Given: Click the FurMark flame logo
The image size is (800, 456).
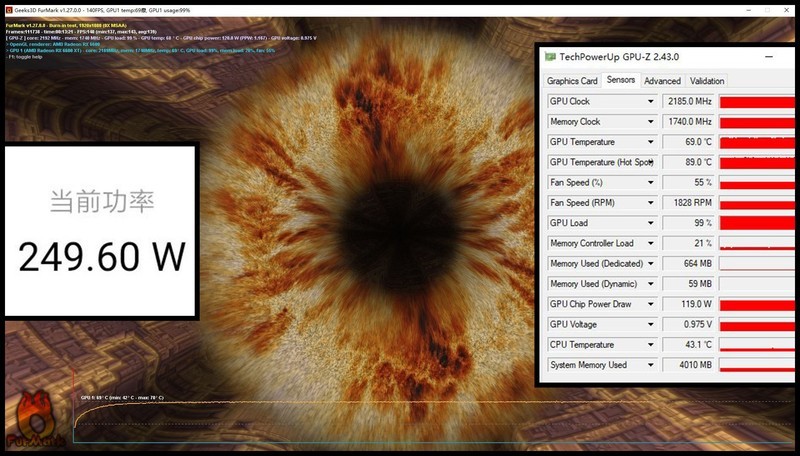Looking at the screenshot, I should click(x=35, y=419).
